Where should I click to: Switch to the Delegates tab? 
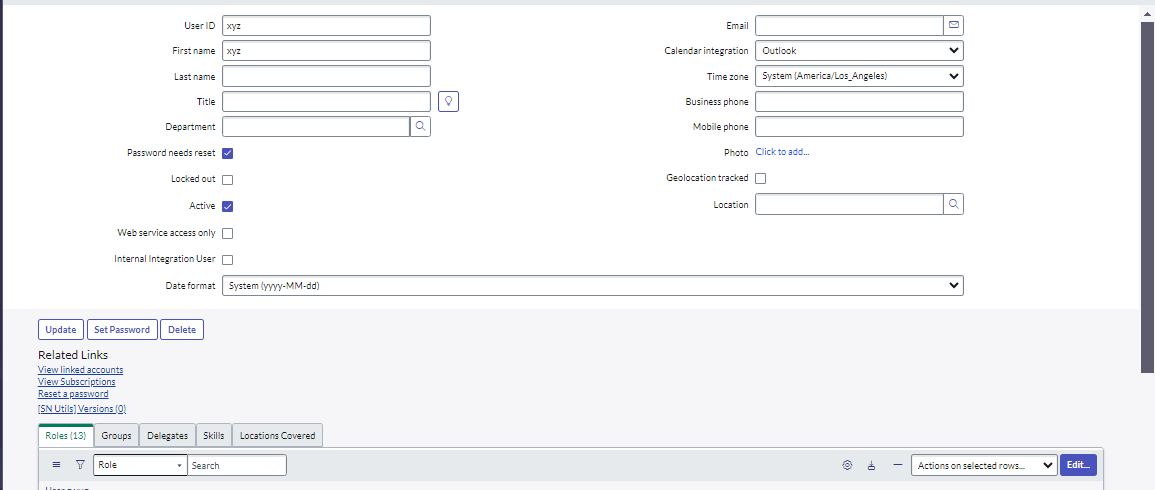[167, 435]
